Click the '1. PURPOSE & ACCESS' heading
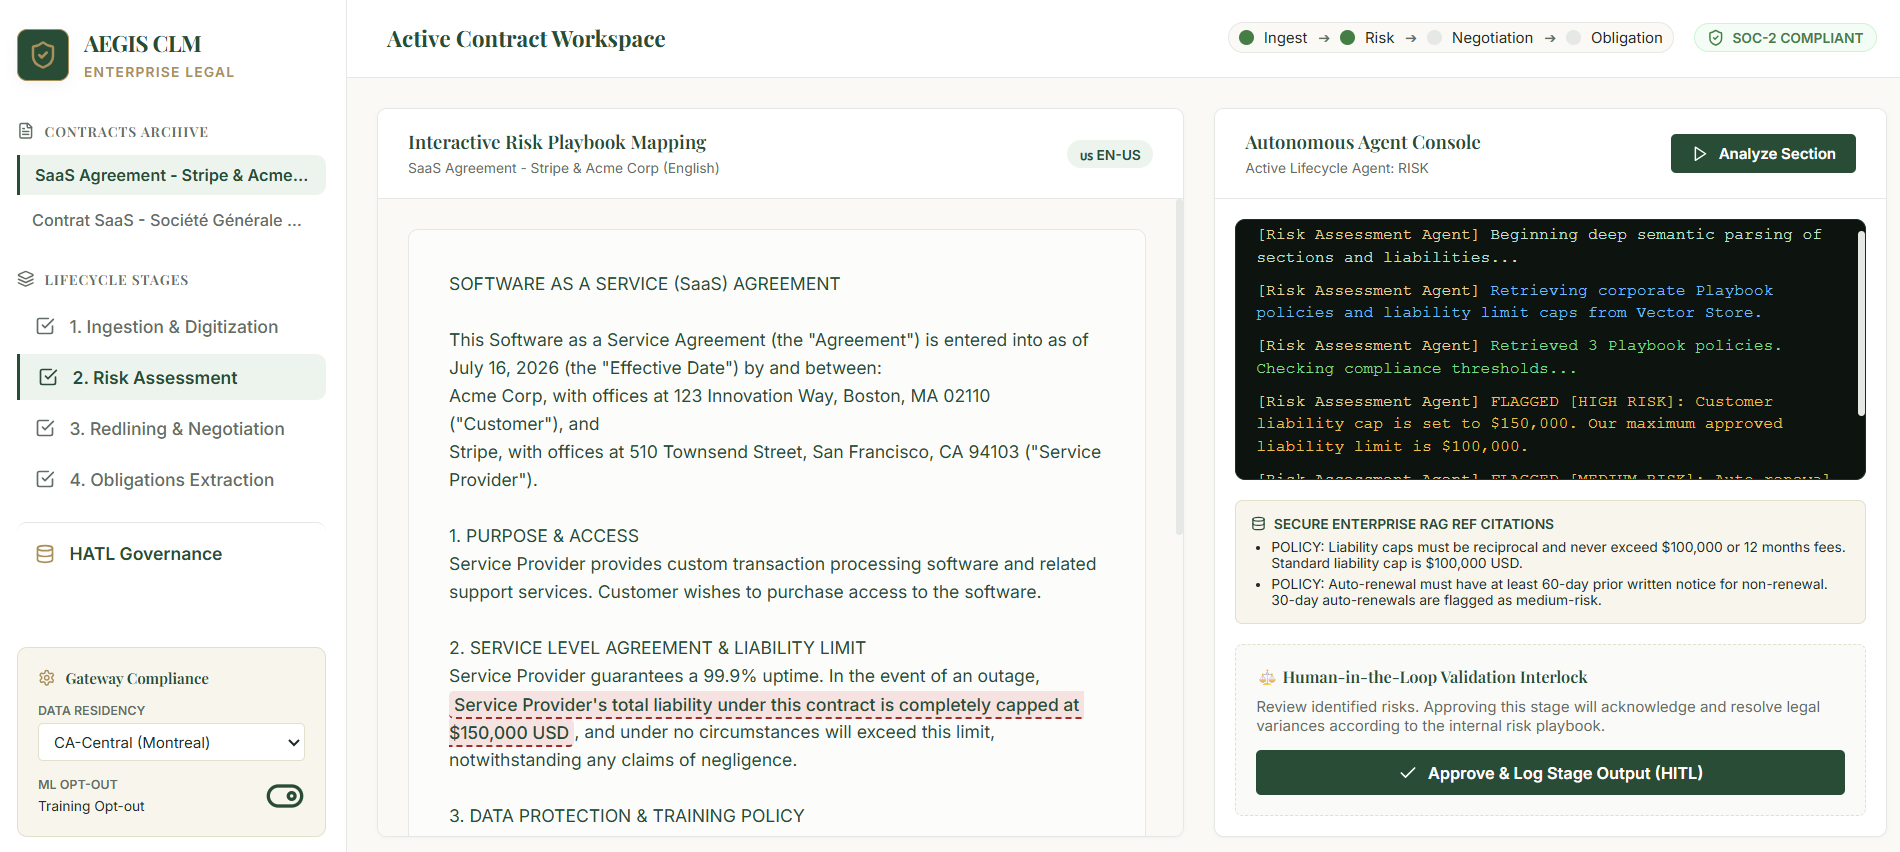Viewport: 1900px width, 852px height. pyautogui.click(x=544, y=536)
